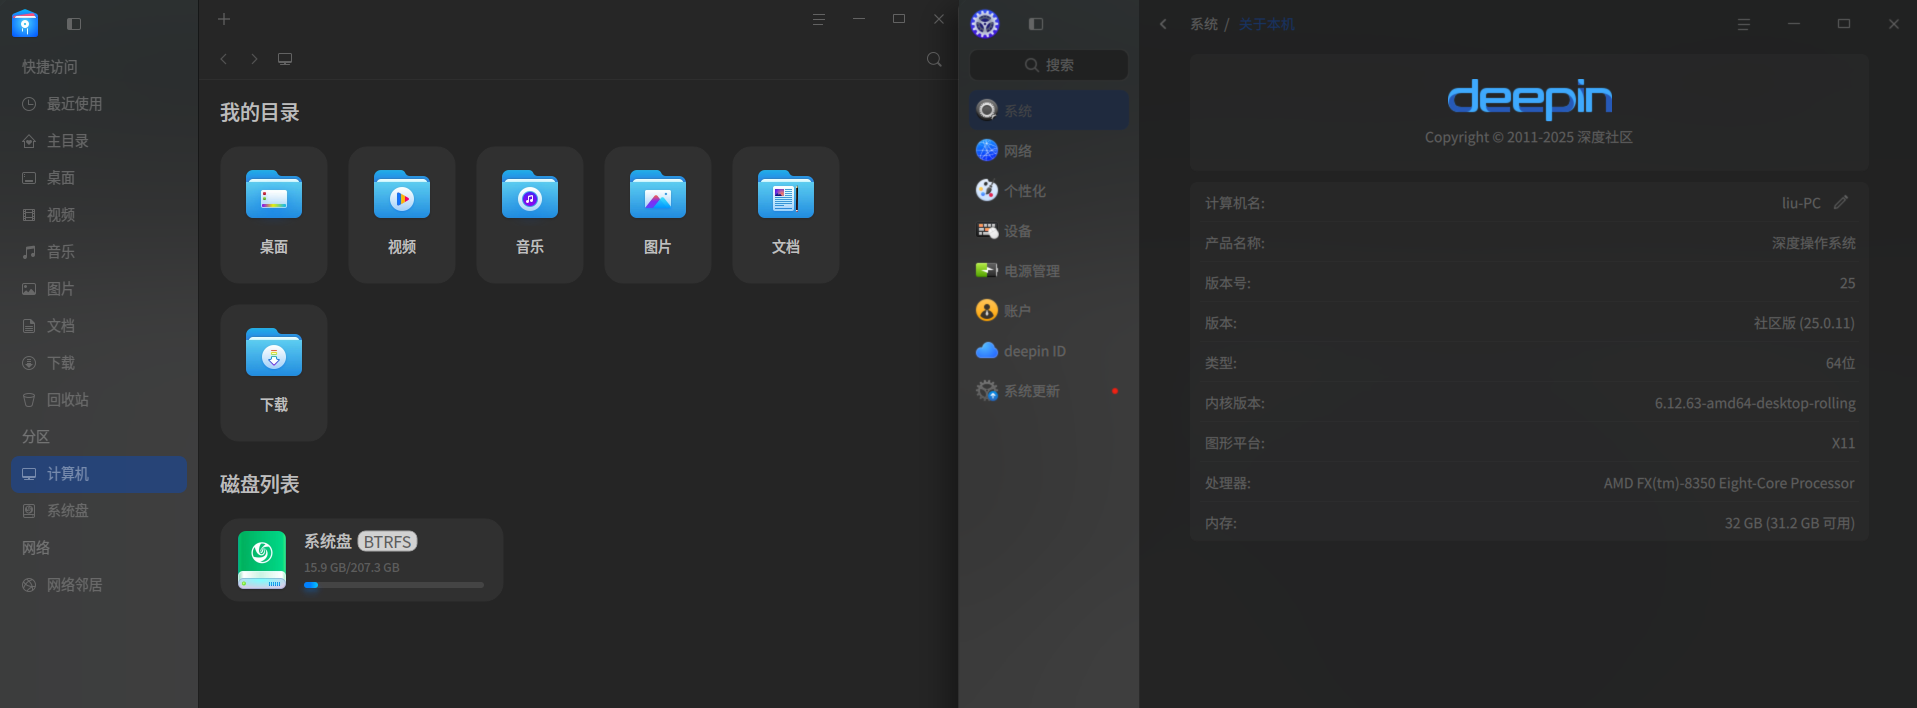Open the 系统盘 BTRFS disk icon
The image size is (1917, 708).
pyautogui.click(x=262, y=560)
